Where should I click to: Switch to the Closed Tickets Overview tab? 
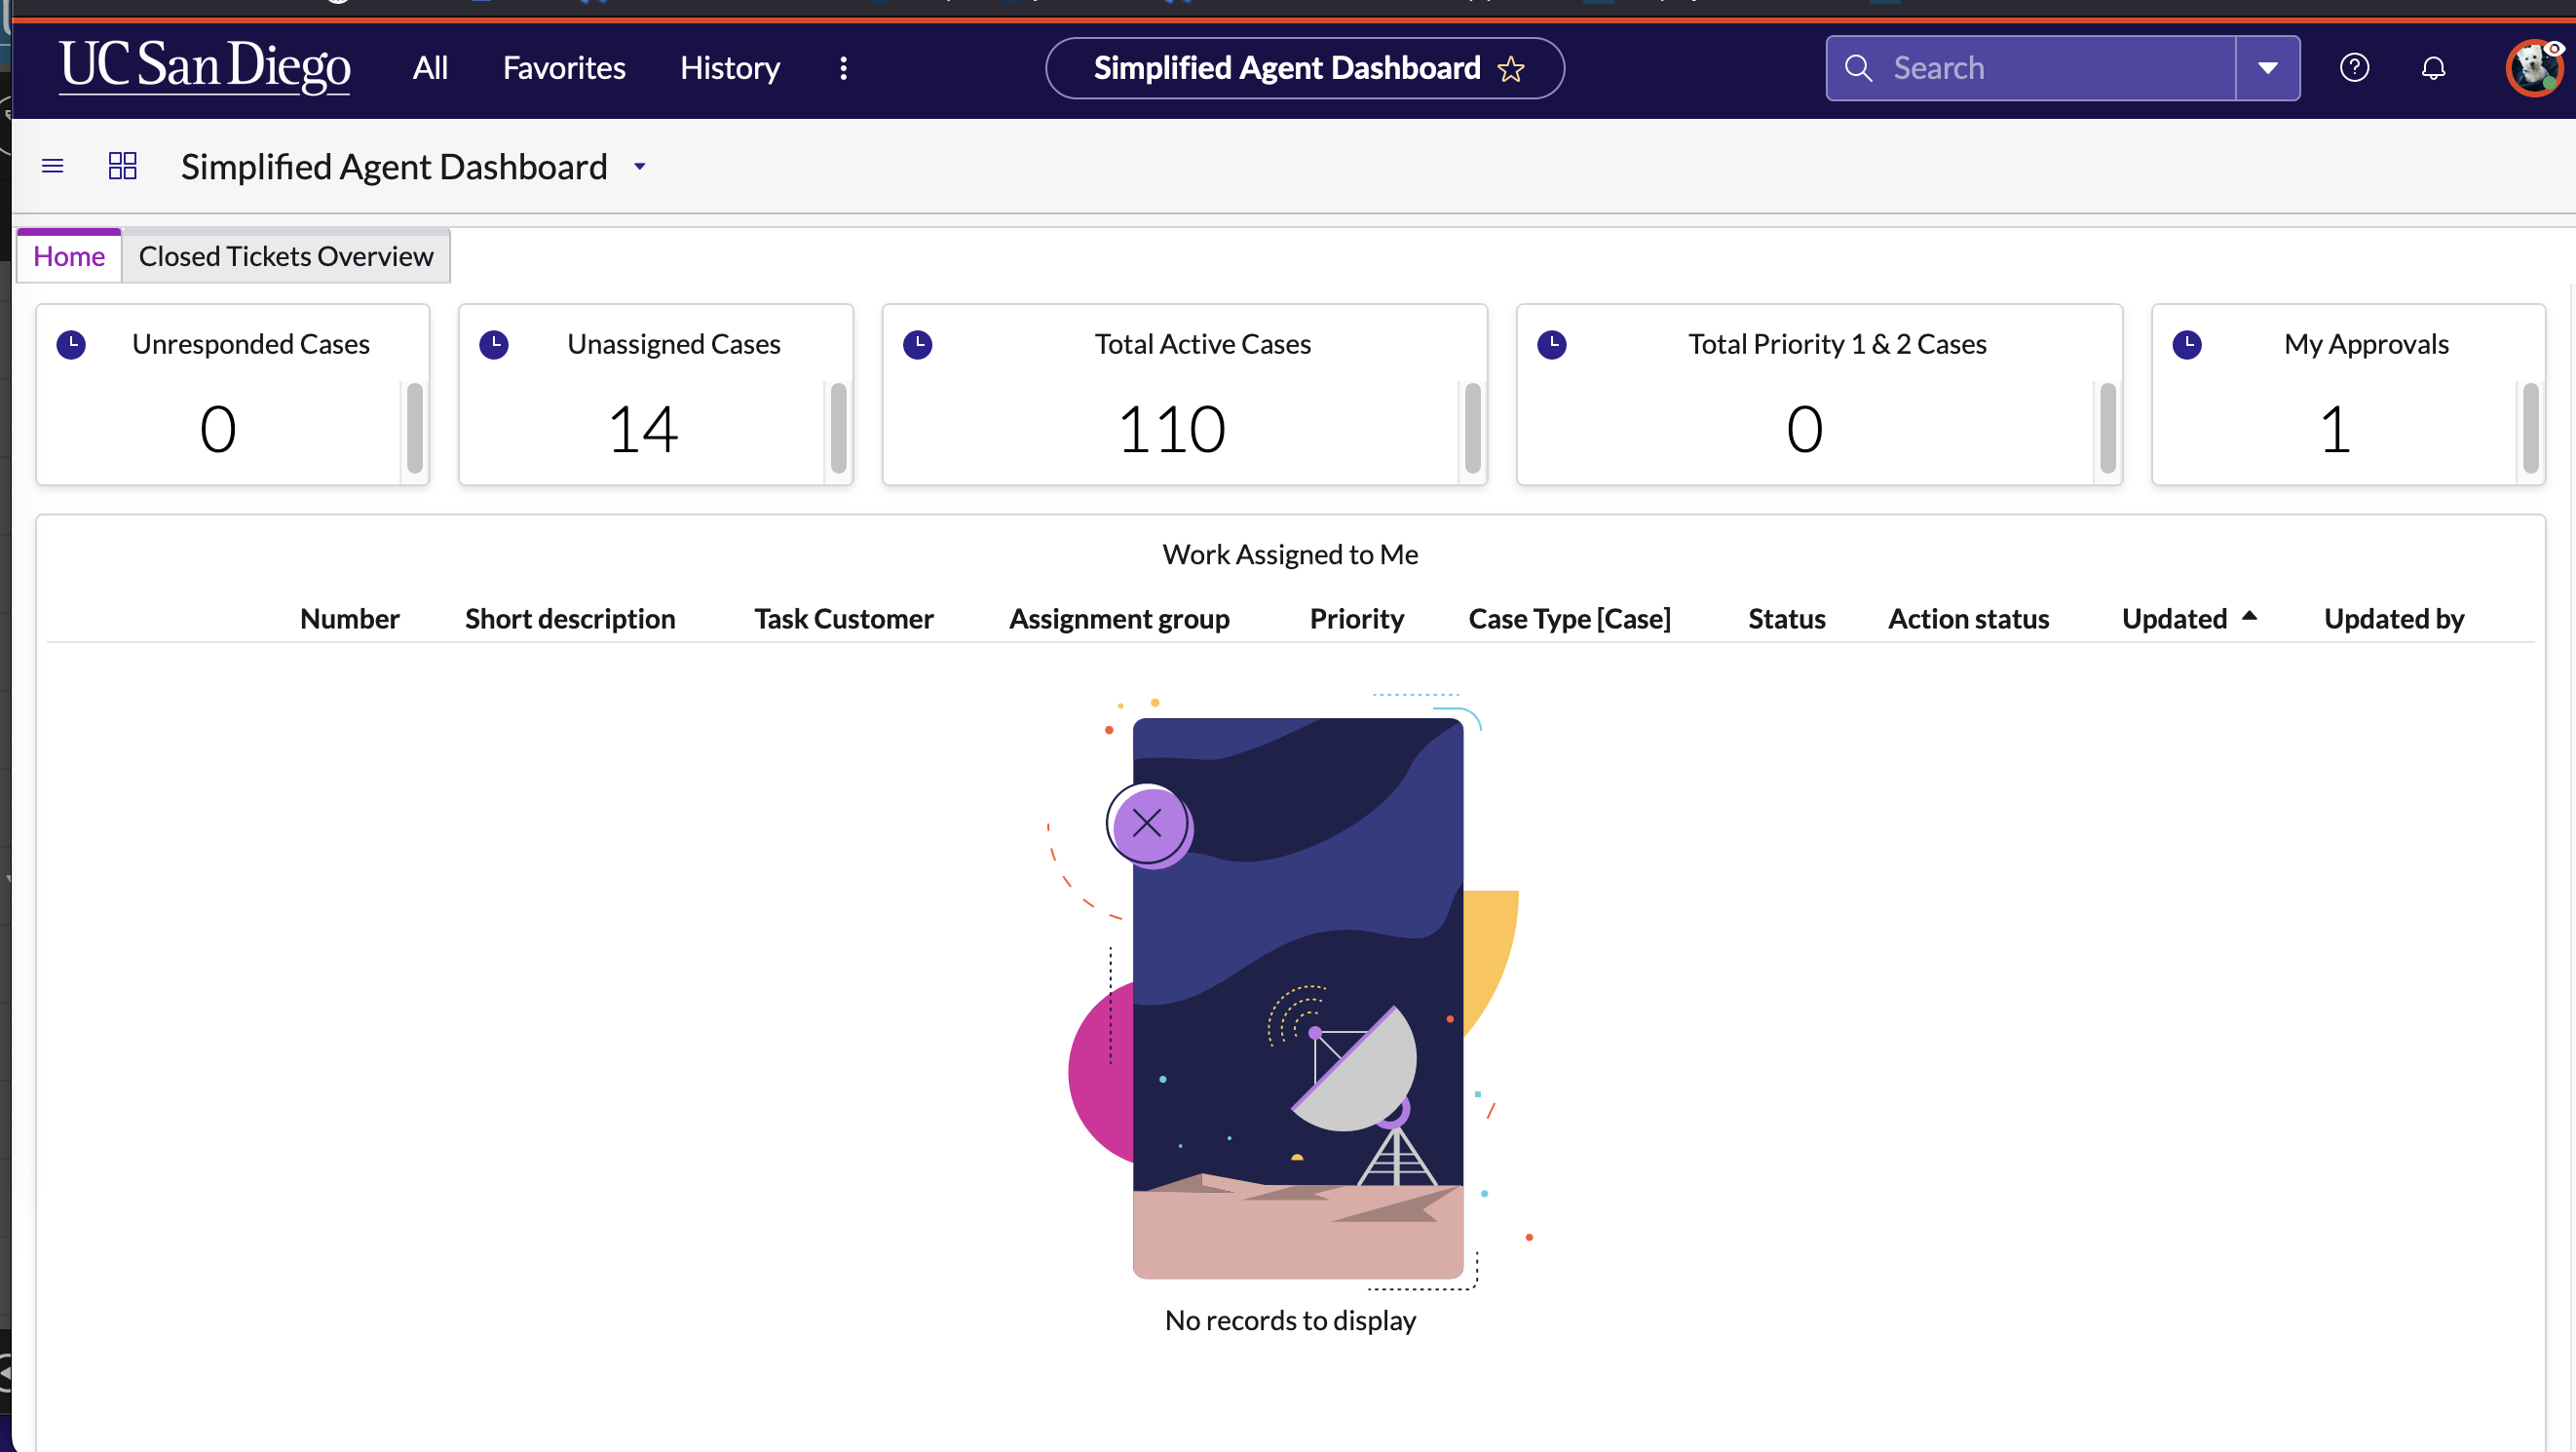(x=286, y=256)
